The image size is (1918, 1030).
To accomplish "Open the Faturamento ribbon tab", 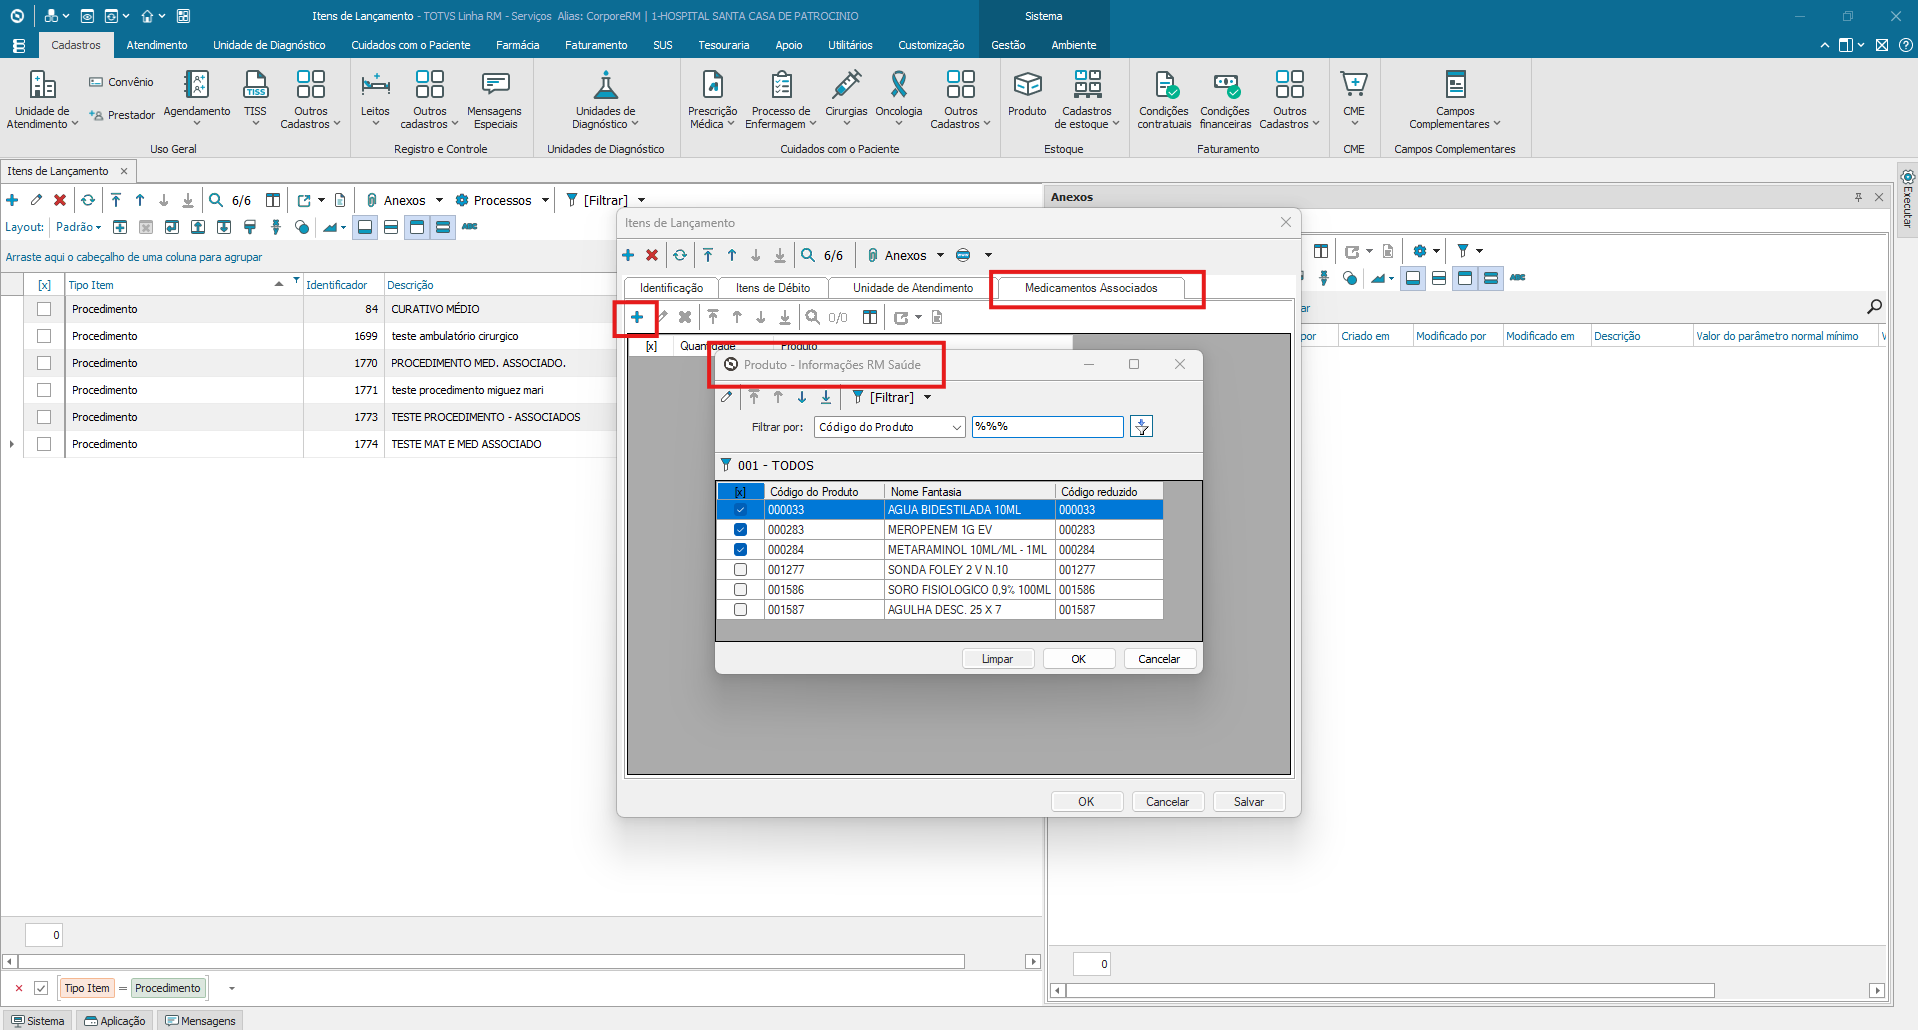I will tap(596, 45).
